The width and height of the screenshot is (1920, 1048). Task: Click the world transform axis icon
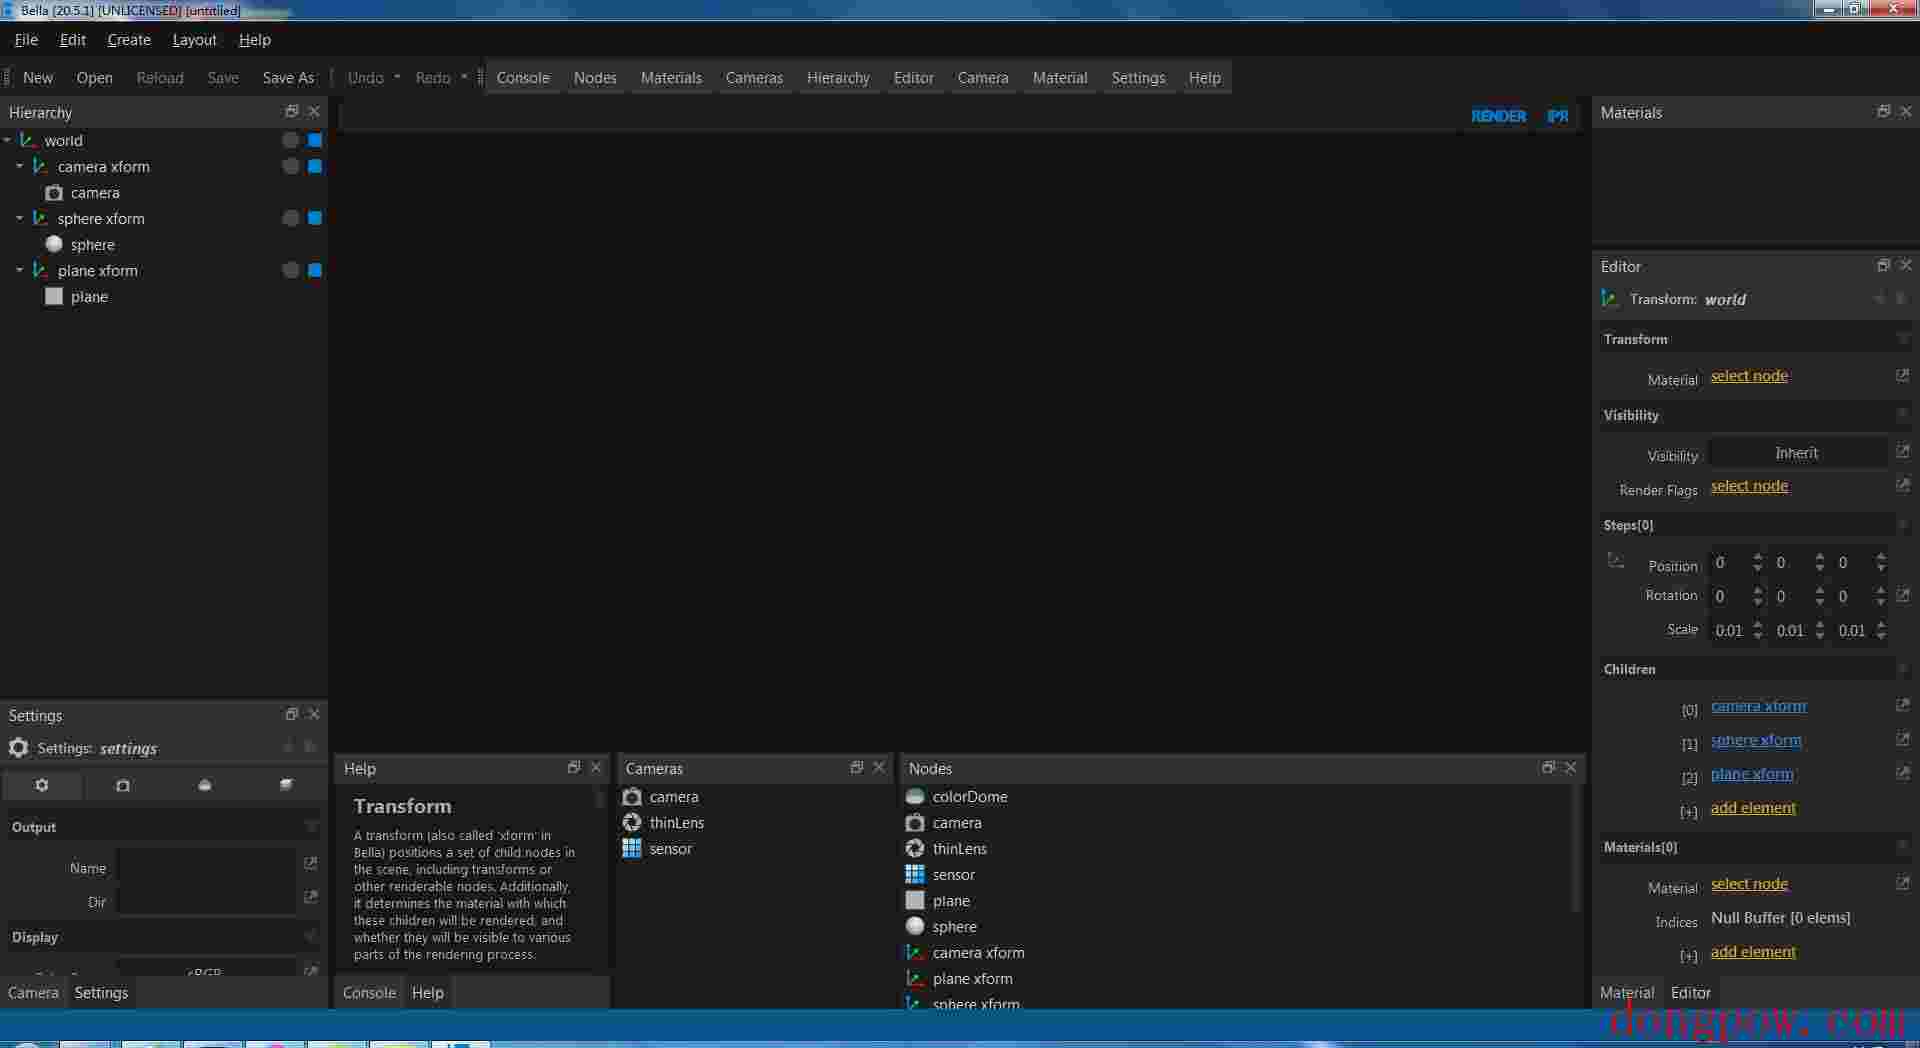(28, 141)
